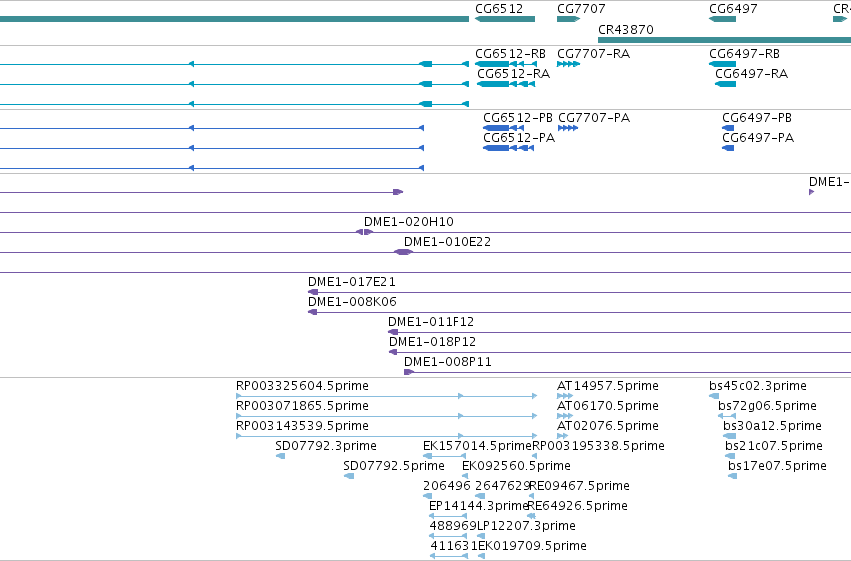Open the CG7707-RA transcript label
The width and height of the screenshot is (851, 561).
(x=593, y=54)
